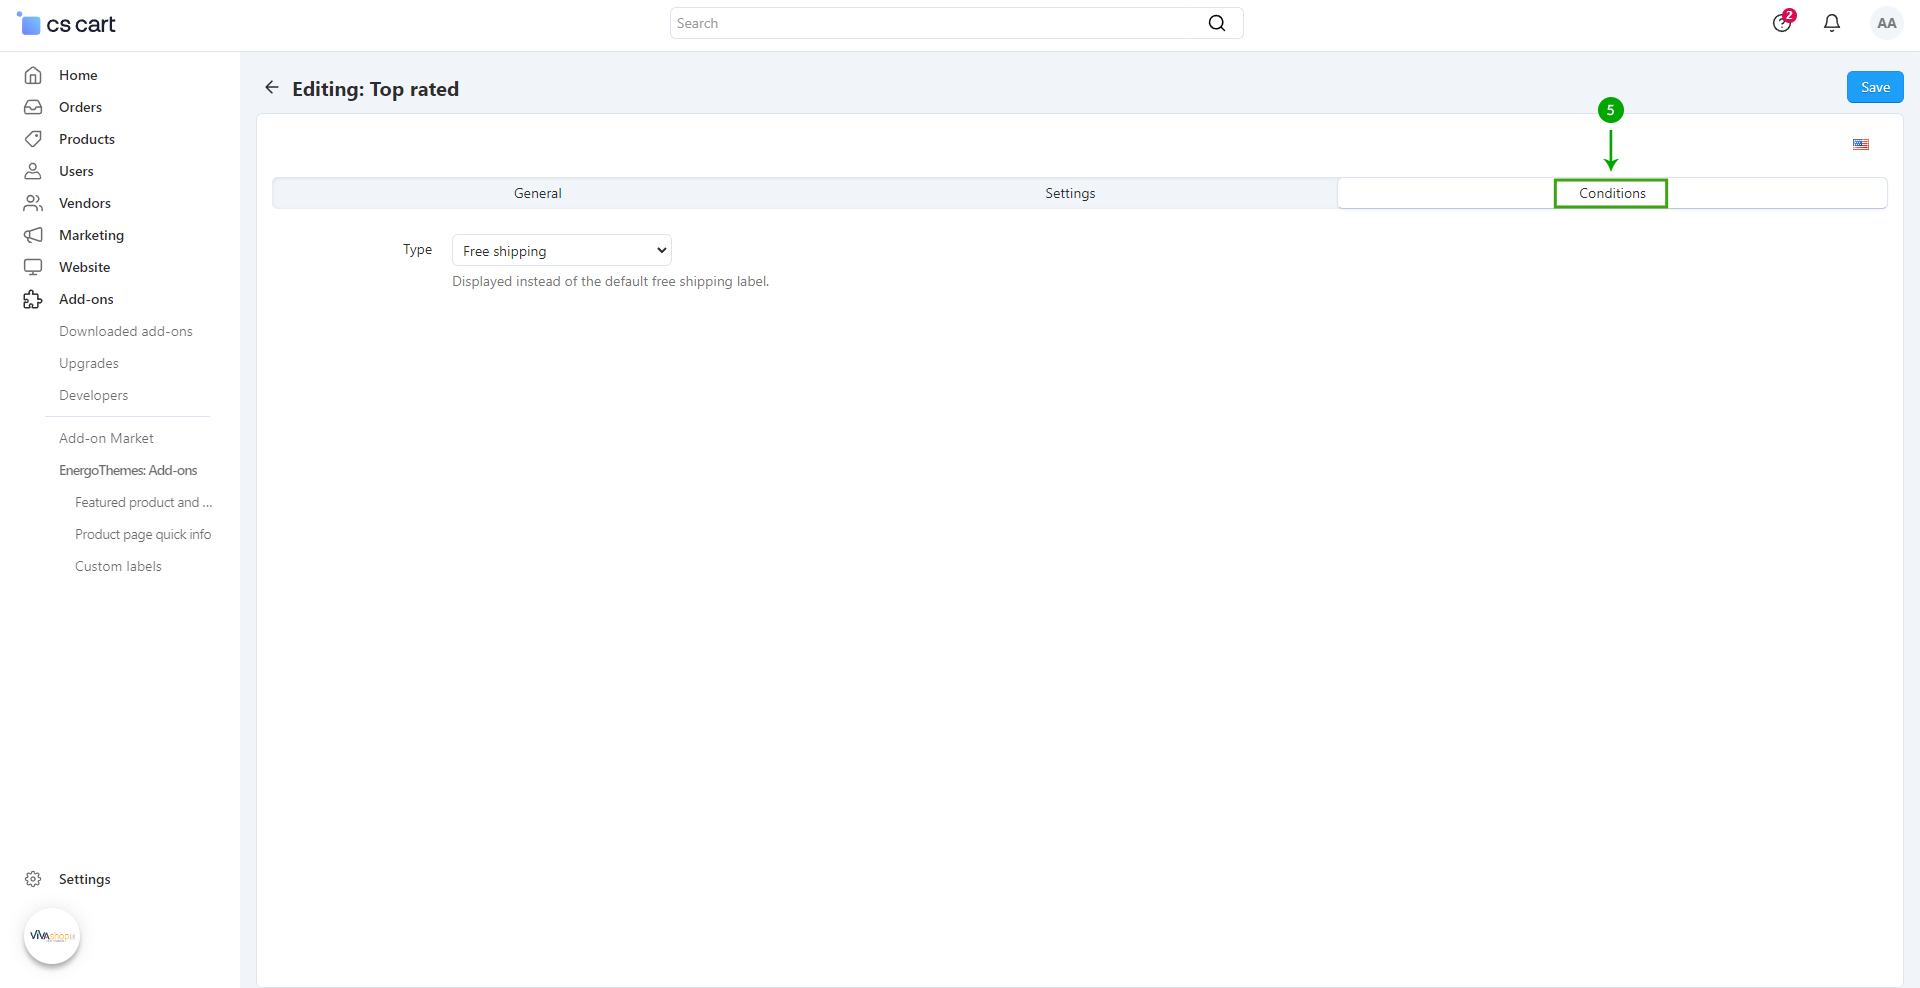
Task: Expand the Add-ons sidebar menu
Action: click(x=86, y=299)
